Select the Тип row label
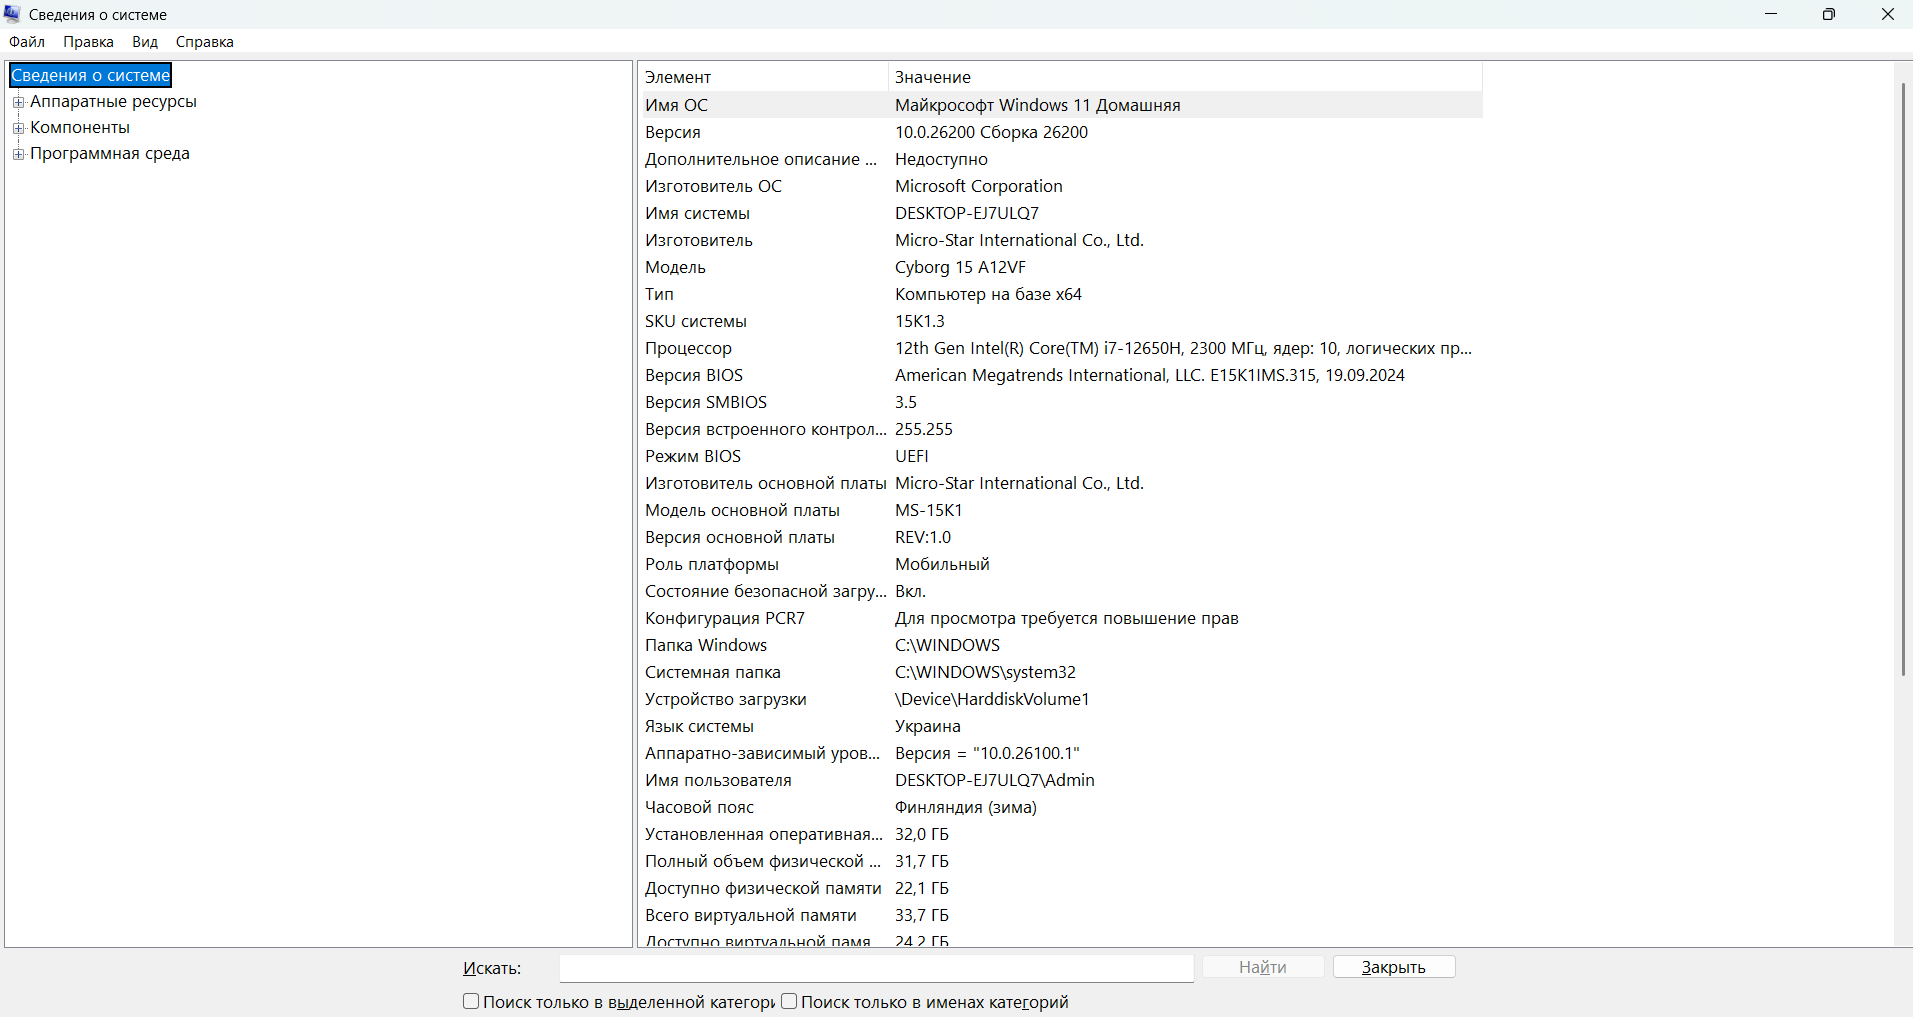Viewport: 1913px width, 1017px height. tap(659, 294)
